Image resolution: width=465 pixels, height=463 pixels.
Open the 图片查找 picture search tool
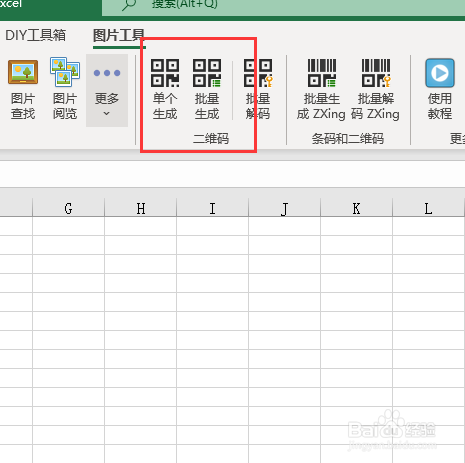coord(23,89)
